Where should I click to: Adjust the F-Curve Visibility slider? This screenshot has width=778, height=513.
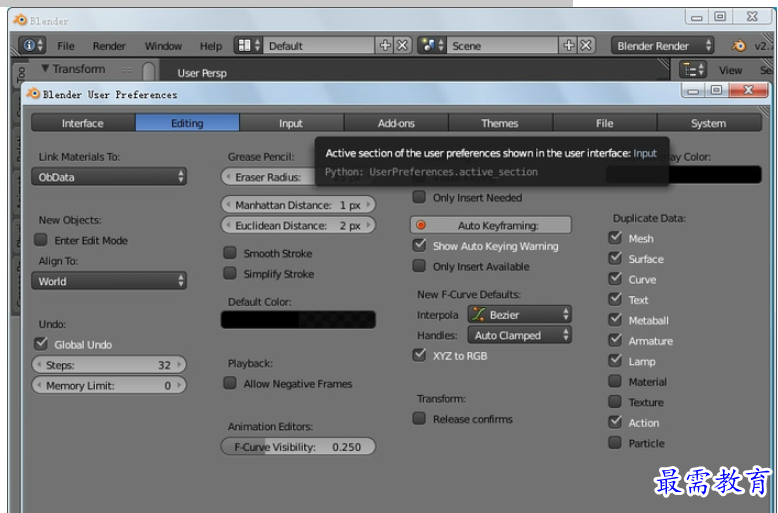point(298,447)
